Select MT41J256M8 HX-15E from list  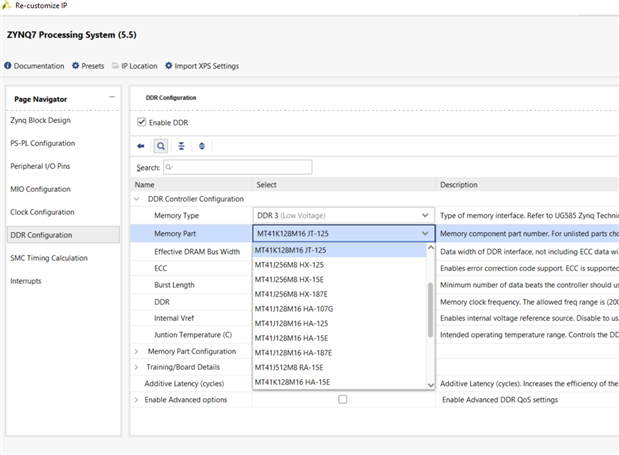289,279
